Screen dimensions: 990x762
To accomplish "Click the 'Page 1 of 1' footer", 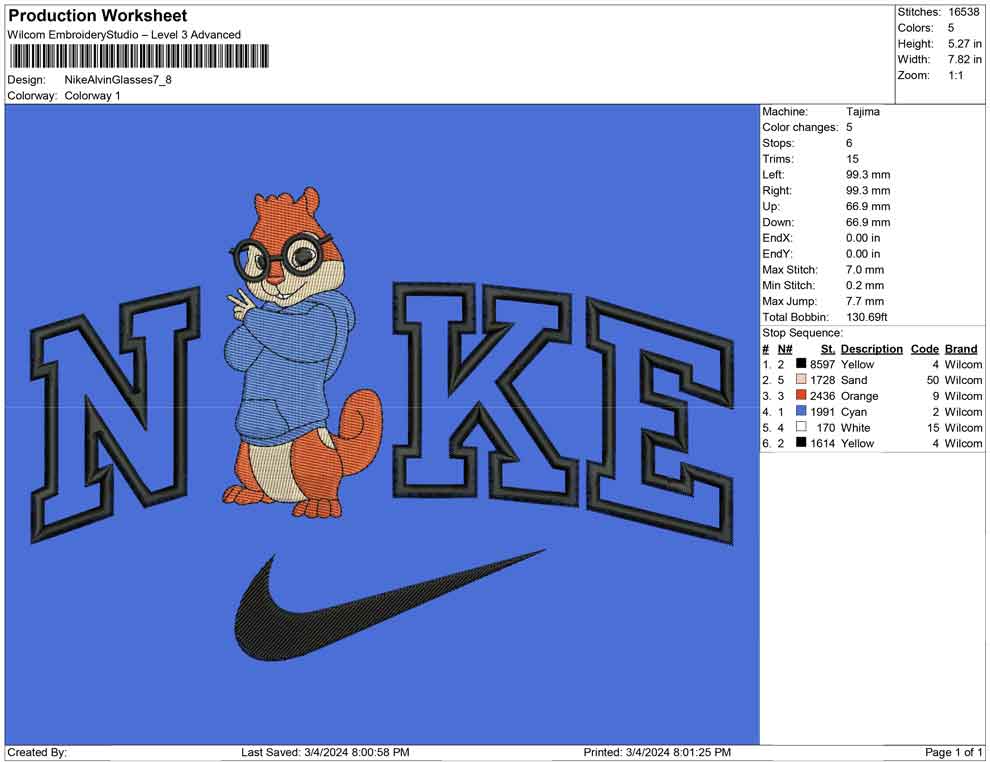I will pos(953,752).
